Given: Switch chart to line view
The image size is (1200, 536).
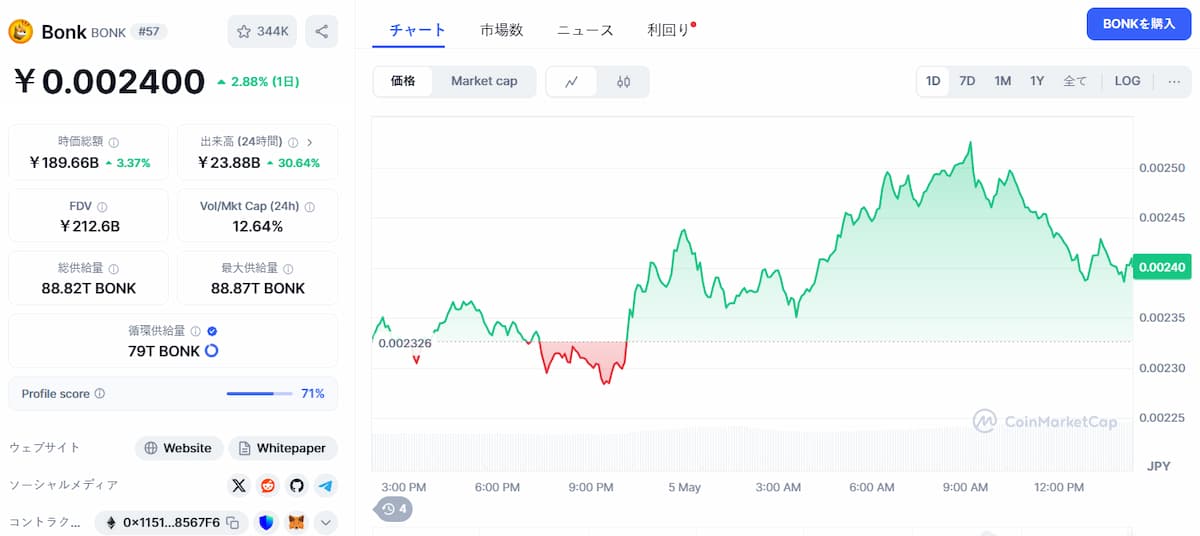Looking at the screenshot, I should coord(572,82).
